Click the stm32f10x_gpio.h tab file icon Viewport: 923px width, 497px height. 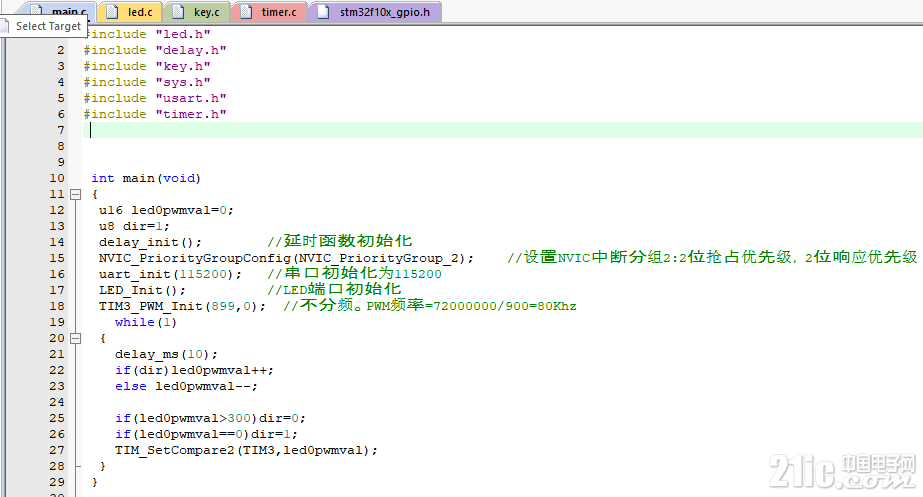[323, 12]
